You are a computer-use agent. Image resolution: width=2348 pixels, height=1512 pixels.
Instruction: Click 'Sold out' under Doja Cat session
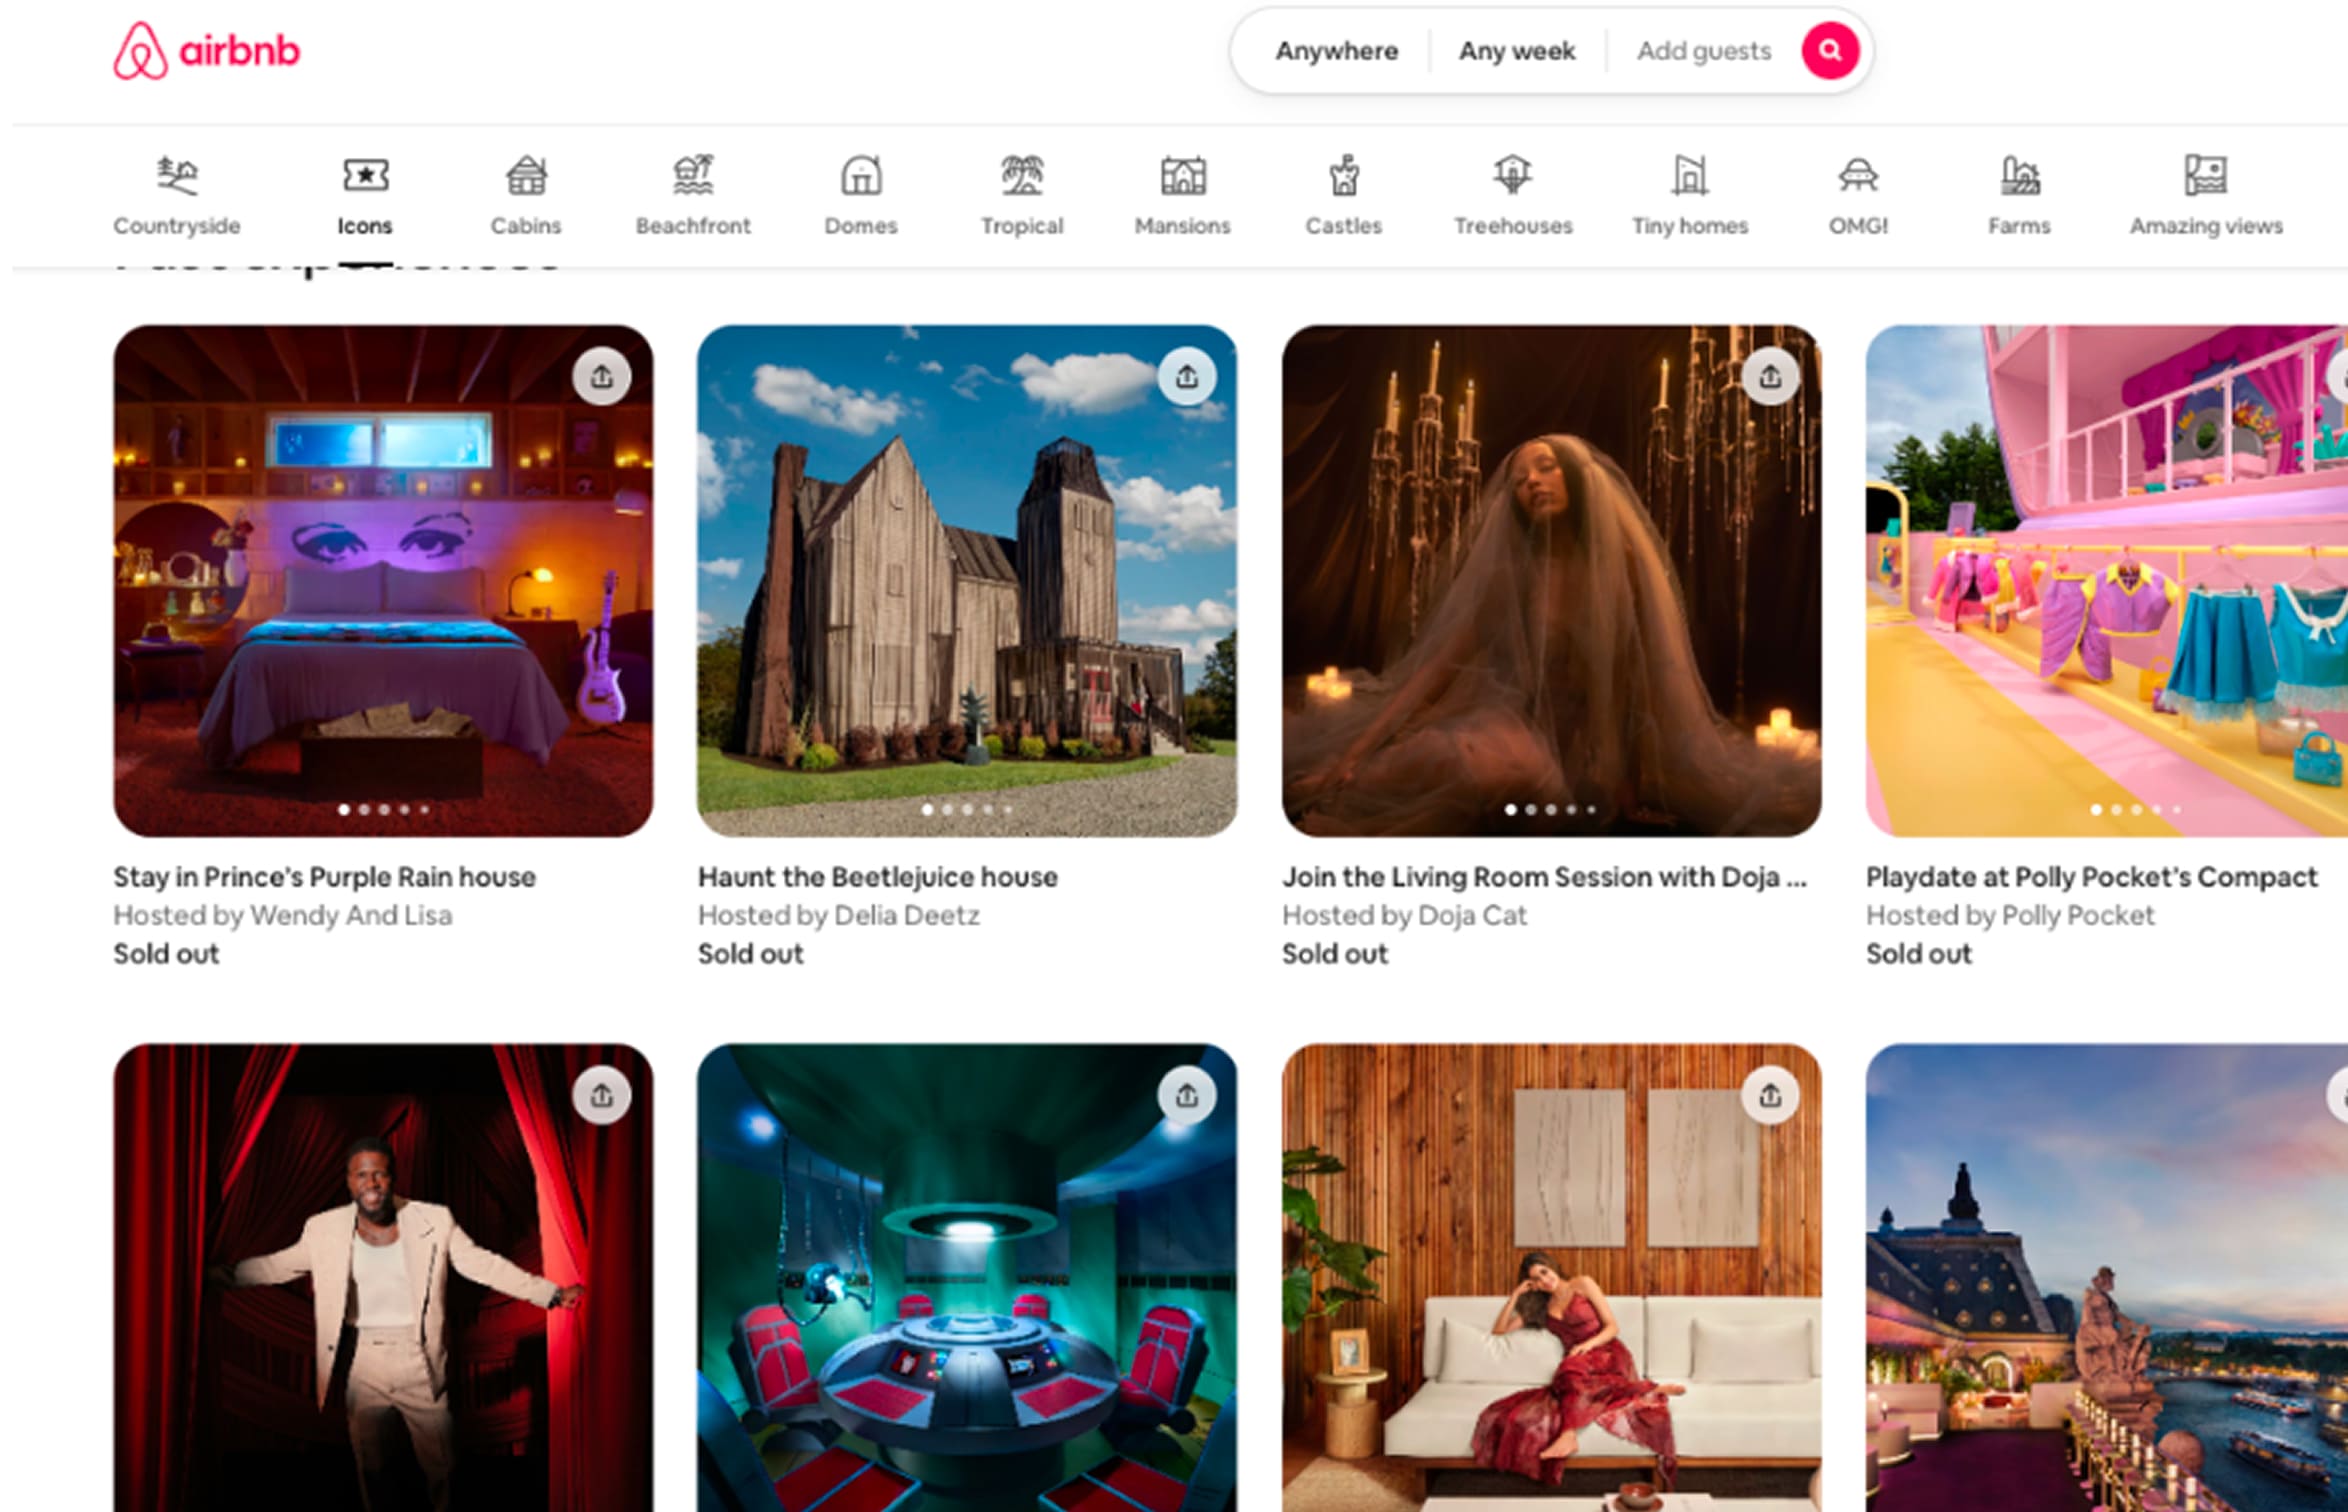[x=1336, y=954]
